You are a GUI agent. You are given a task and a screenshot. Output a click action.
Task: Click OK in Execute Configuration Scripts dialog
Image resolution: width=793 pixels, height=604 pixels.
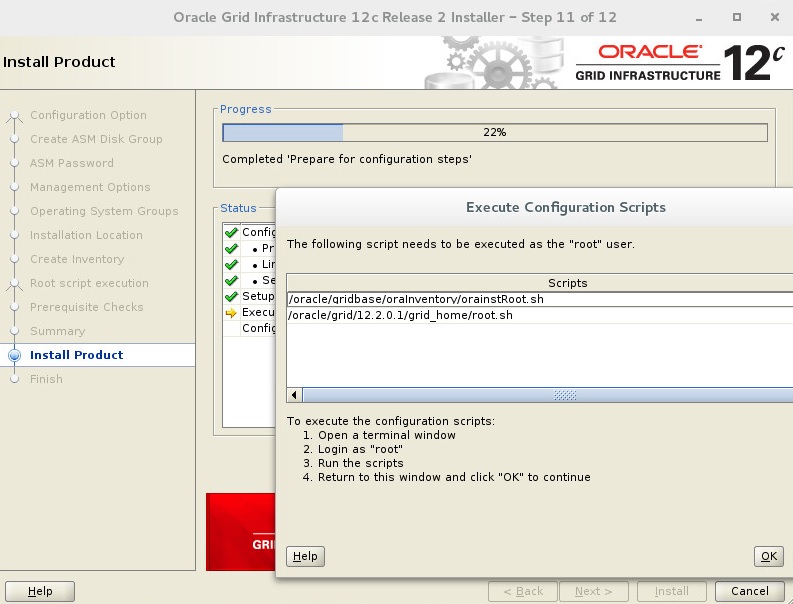coord(768,556)
